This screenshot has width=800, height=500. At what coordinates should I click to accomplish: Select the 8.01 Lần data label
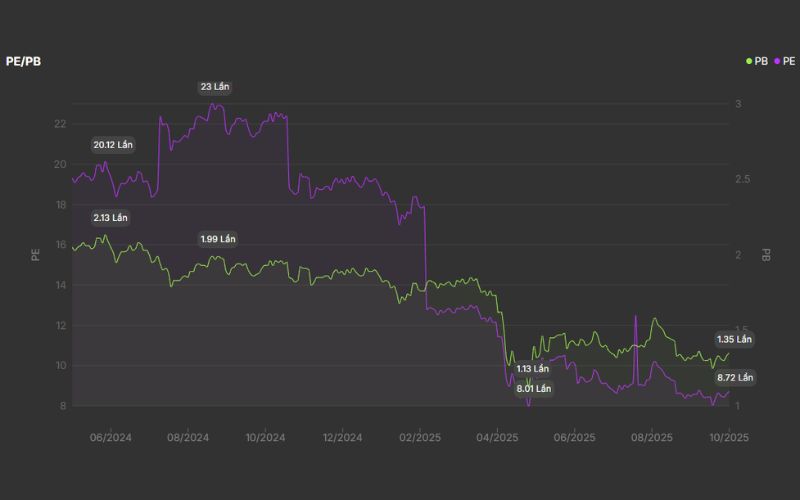533,388
